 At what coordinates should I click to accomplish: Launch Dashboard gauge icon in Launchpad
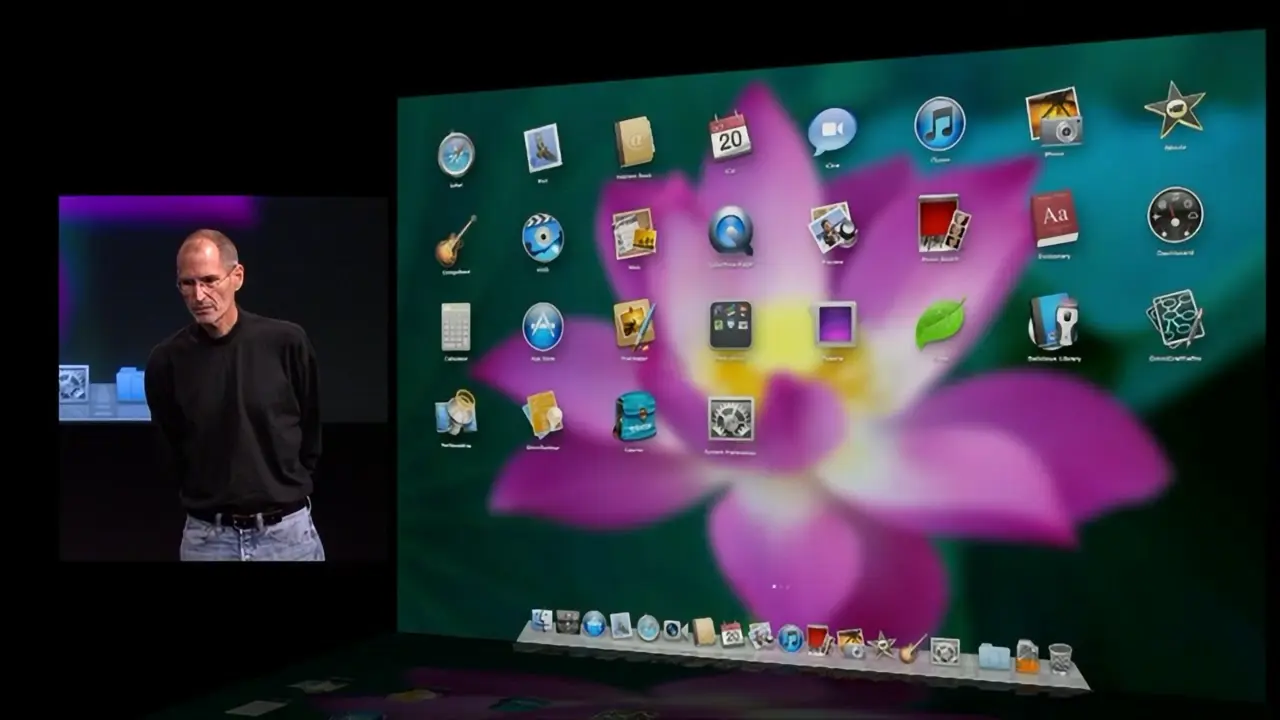1175,214
